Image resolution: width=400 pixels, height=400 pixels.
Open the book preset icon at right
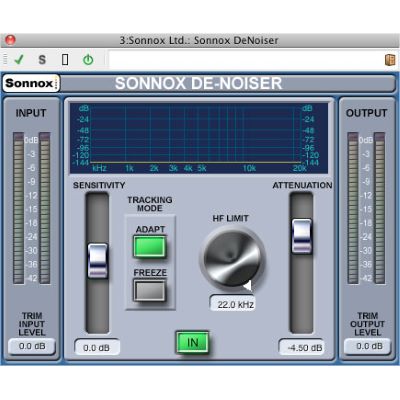(x=390, y=60)
